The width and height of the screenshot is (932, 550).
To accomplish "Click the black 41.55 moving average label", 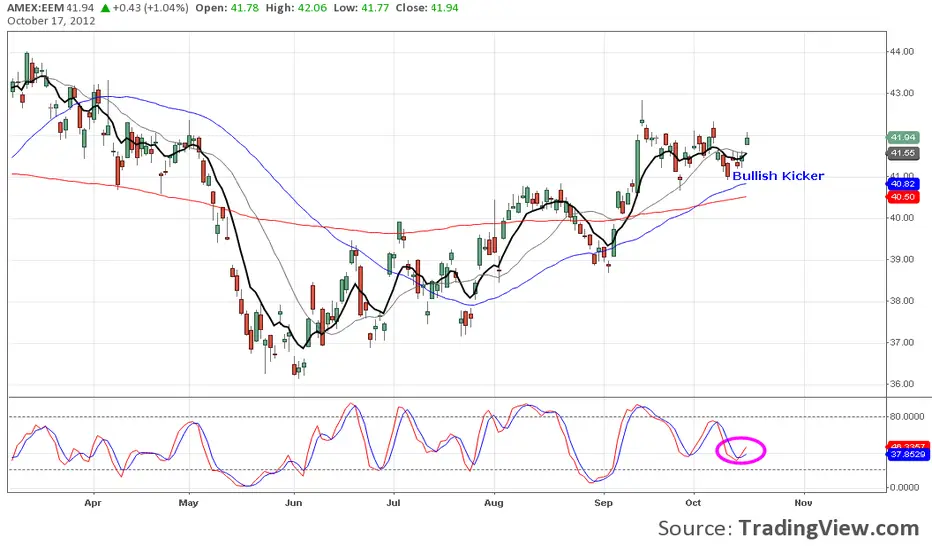I will [x=903, y=153].
